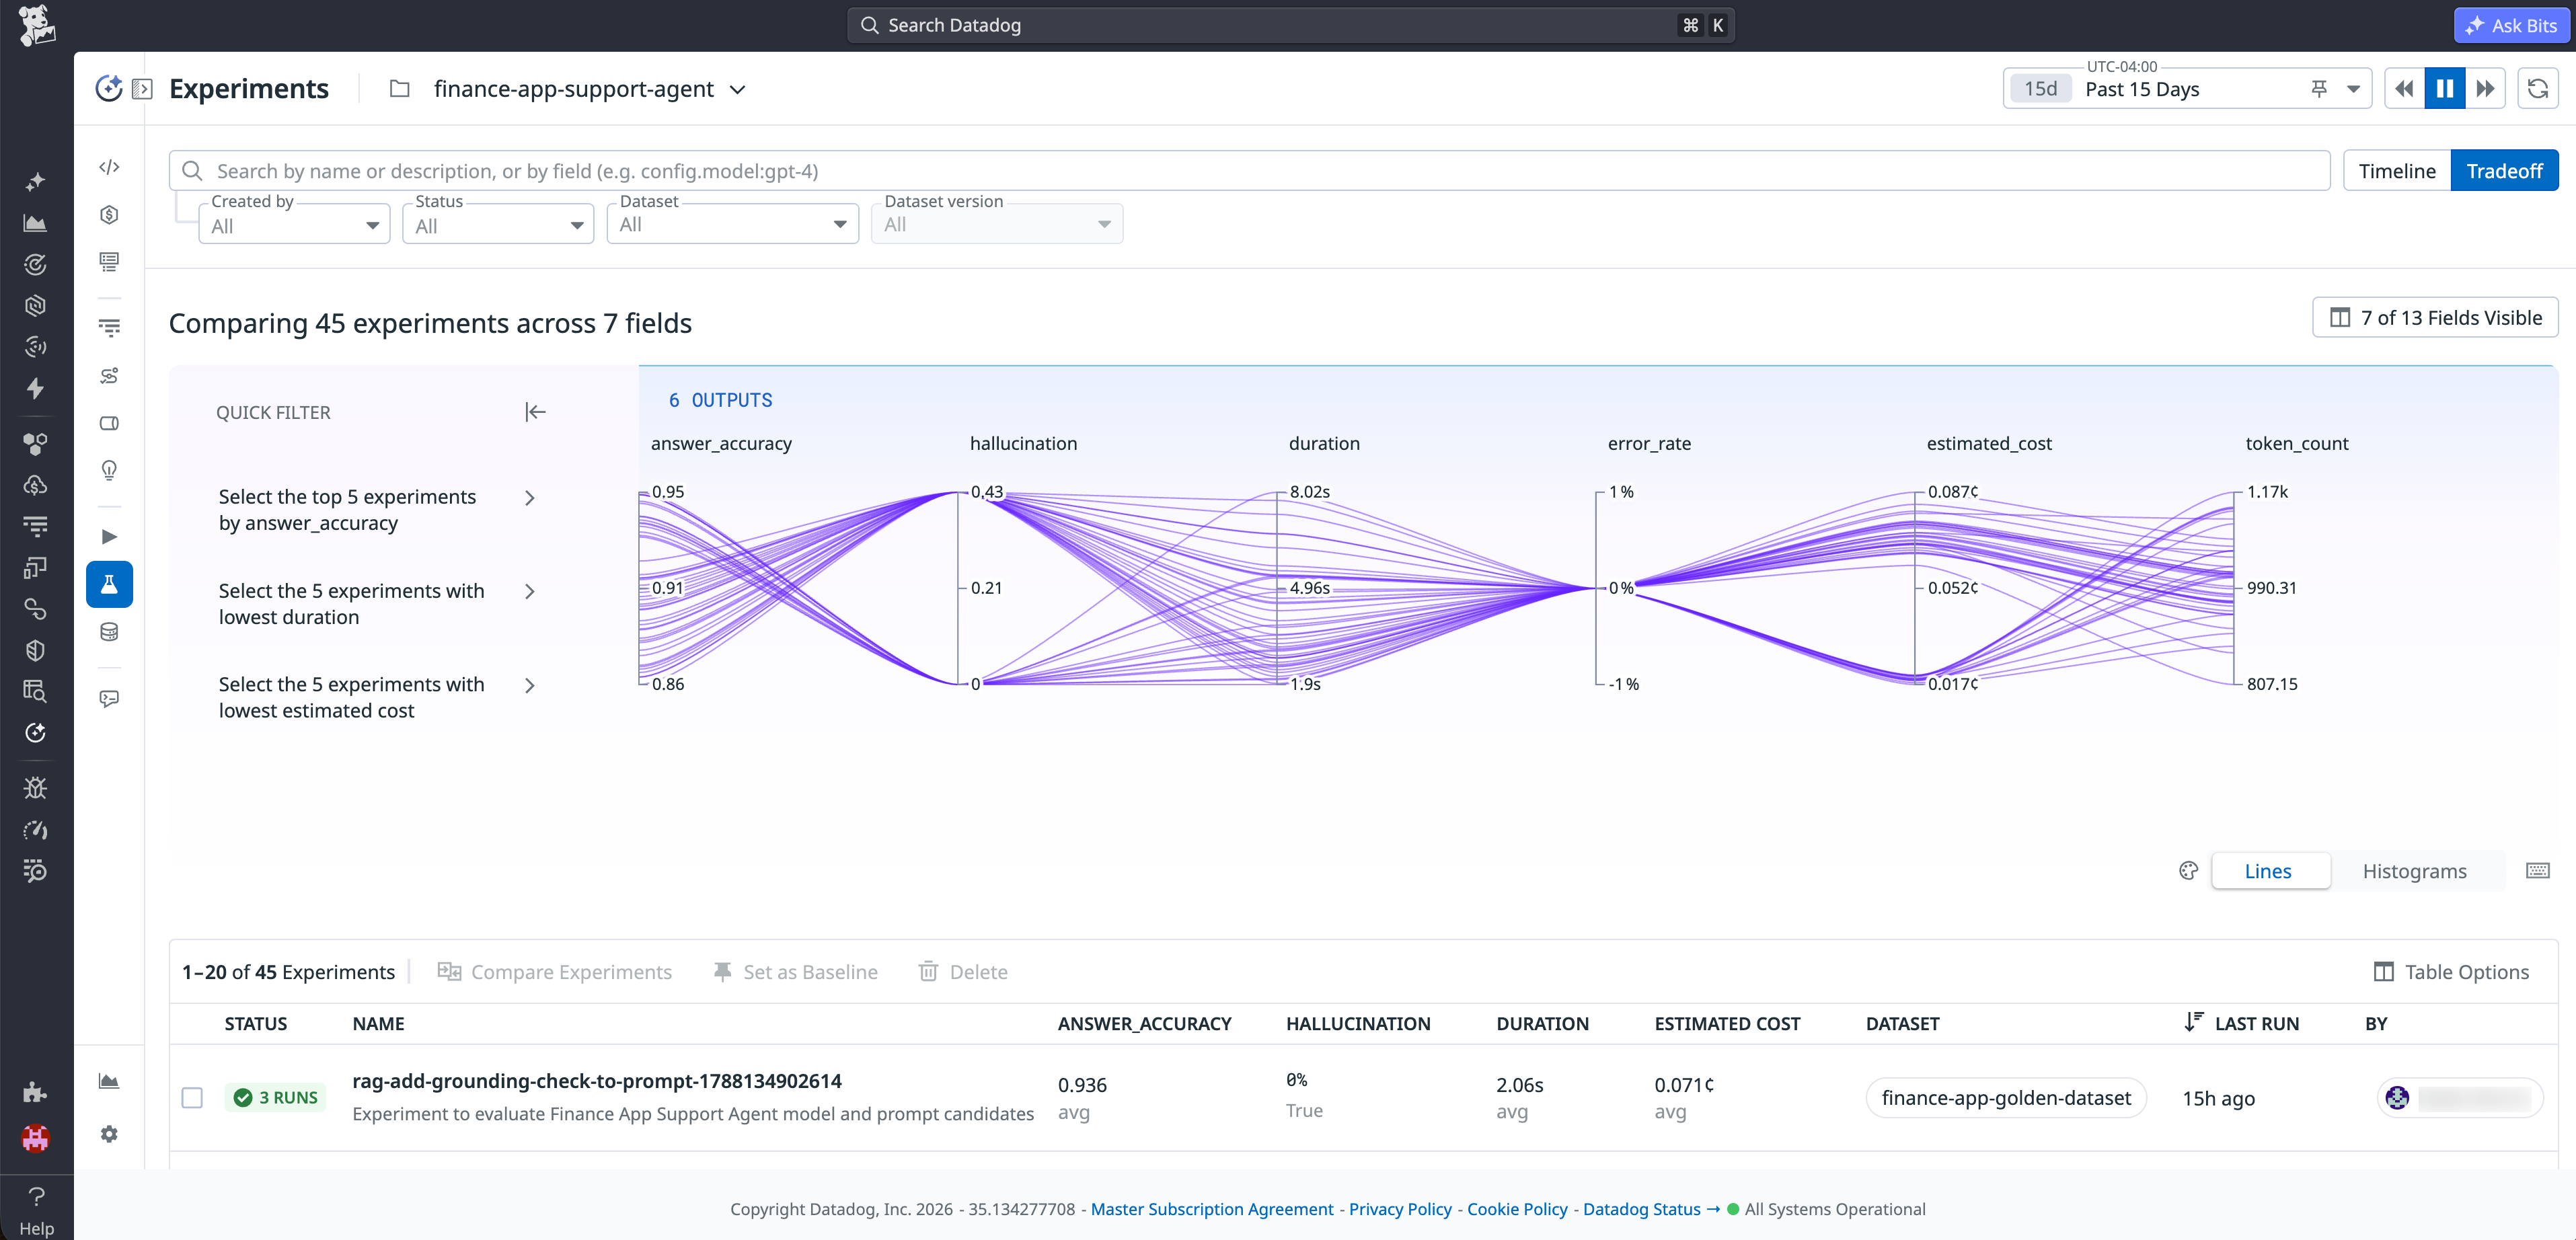Open the sparkle icon in the dark sidebar

click(x=36, y=182)
